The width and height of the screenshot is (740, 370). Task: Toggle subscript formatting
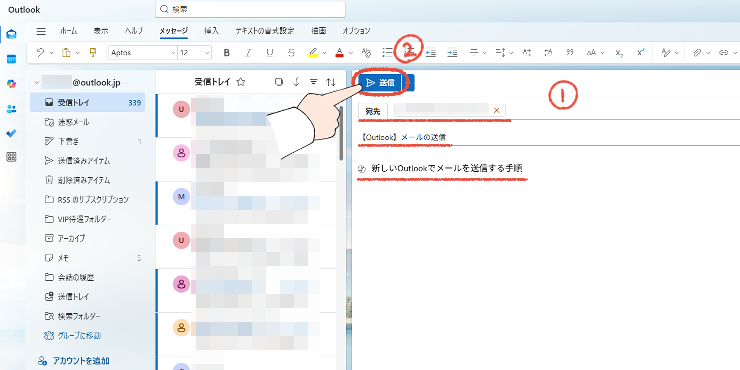point(619,53)
